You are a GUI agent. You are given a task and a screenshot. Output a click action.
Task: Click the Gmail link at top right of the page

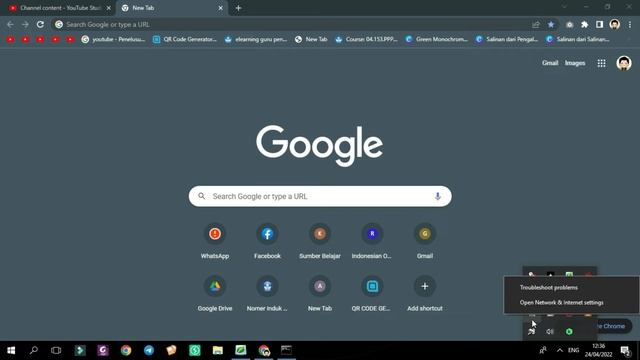550,63
